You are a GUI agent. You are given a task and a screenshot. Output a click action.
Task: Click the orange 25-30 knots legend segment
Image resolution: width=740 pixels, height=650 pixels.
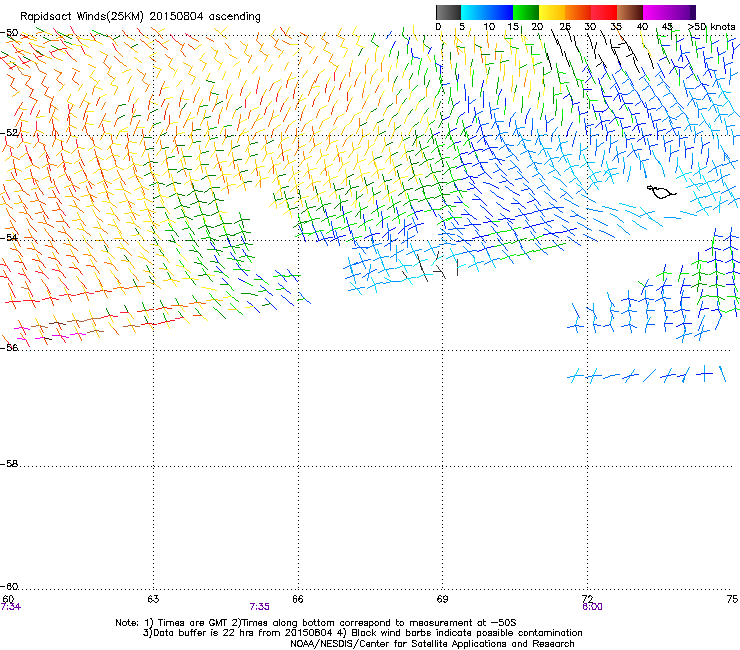tap(578, 12)
